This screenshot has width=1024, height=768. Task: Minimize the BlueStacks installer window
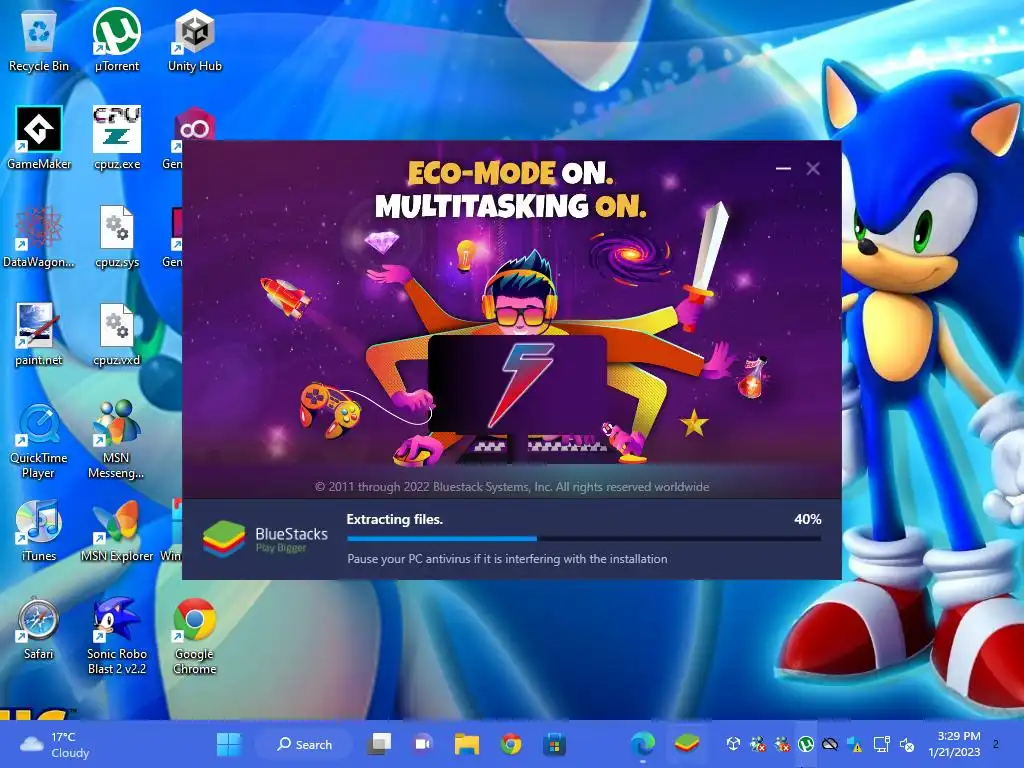783,168
